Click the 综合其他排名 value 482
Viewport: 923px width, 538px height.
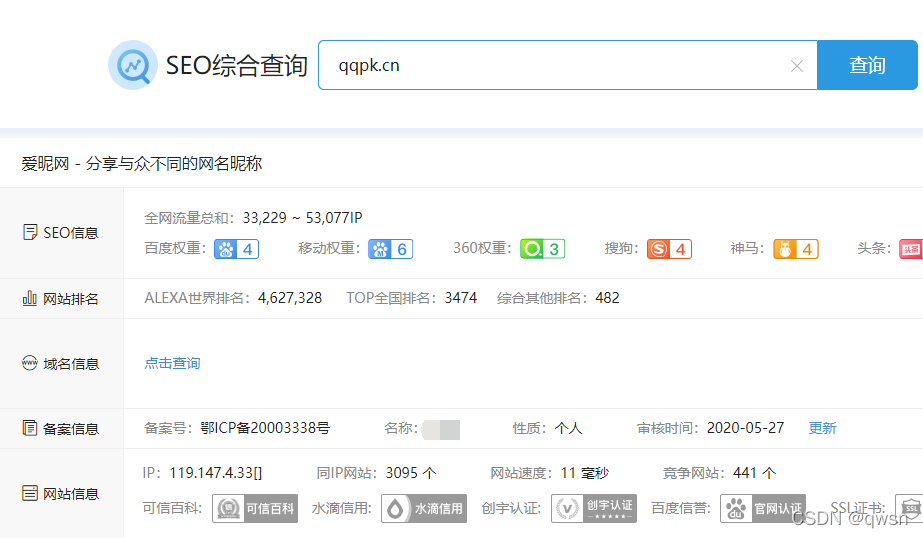point(607,298)
